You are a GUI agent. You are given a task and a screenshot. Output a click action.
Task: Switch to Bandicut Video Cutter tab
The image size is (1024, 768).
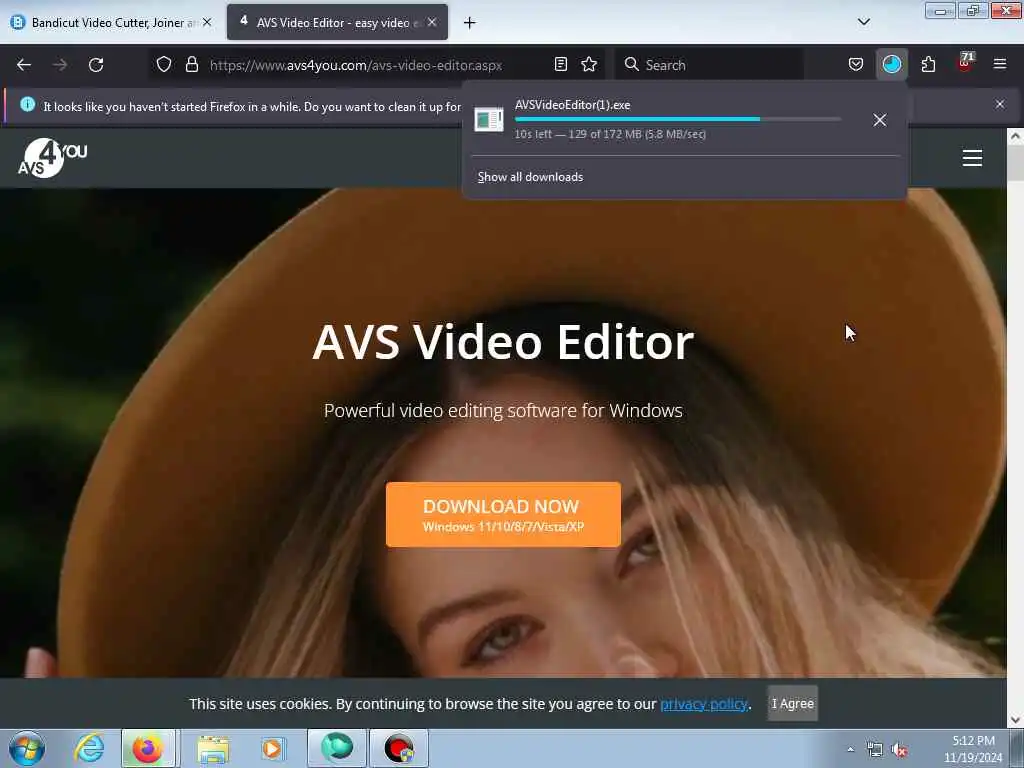click(x=111, y=23)
